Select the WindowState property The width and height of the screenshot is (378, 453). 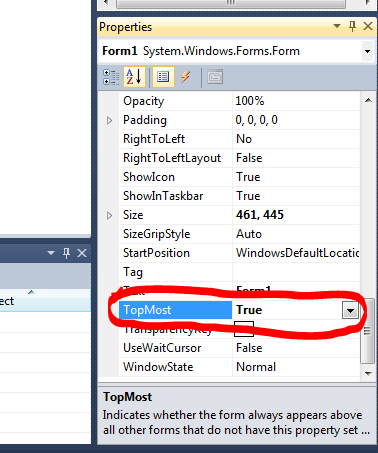coord(175,367)
